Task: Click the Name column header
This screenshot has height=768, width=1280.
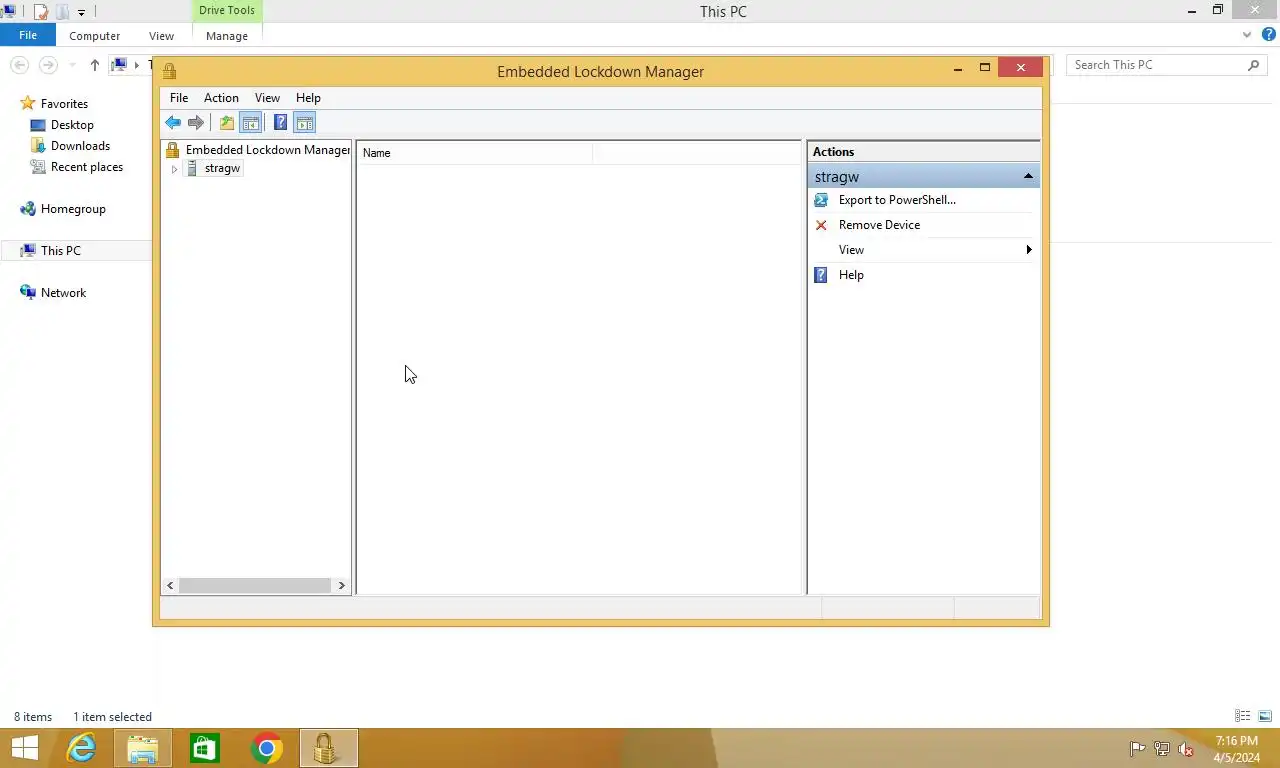Action: coord(475,153)
